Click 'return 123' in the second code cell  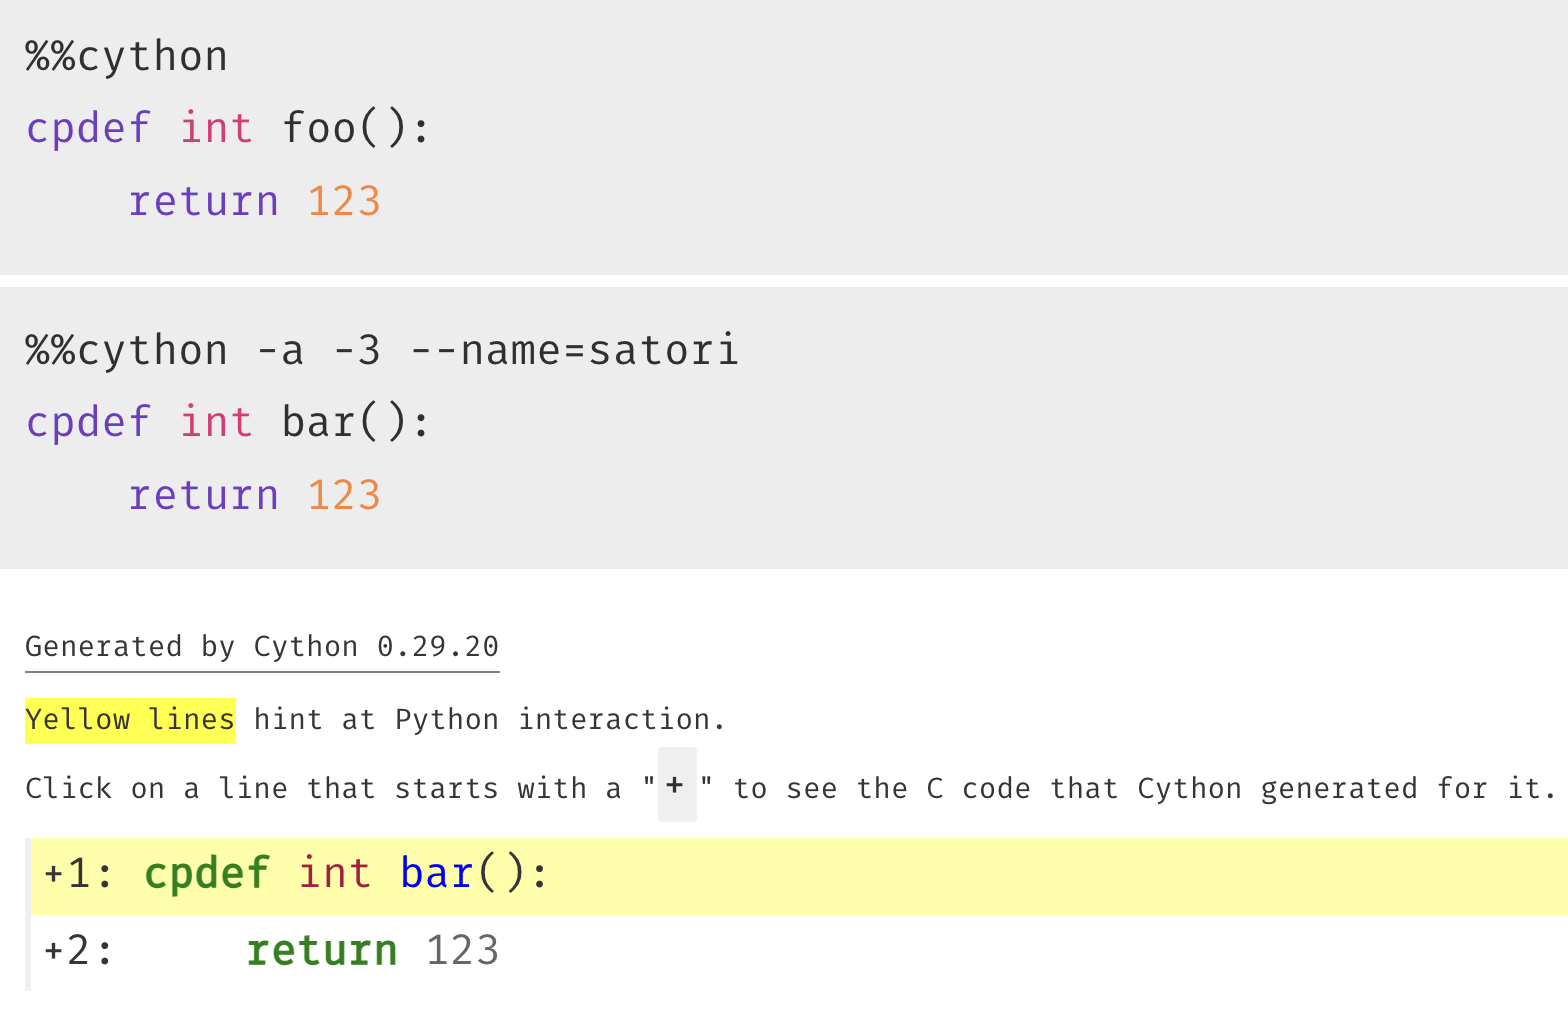pyautogui.click(x=254, y=496)
